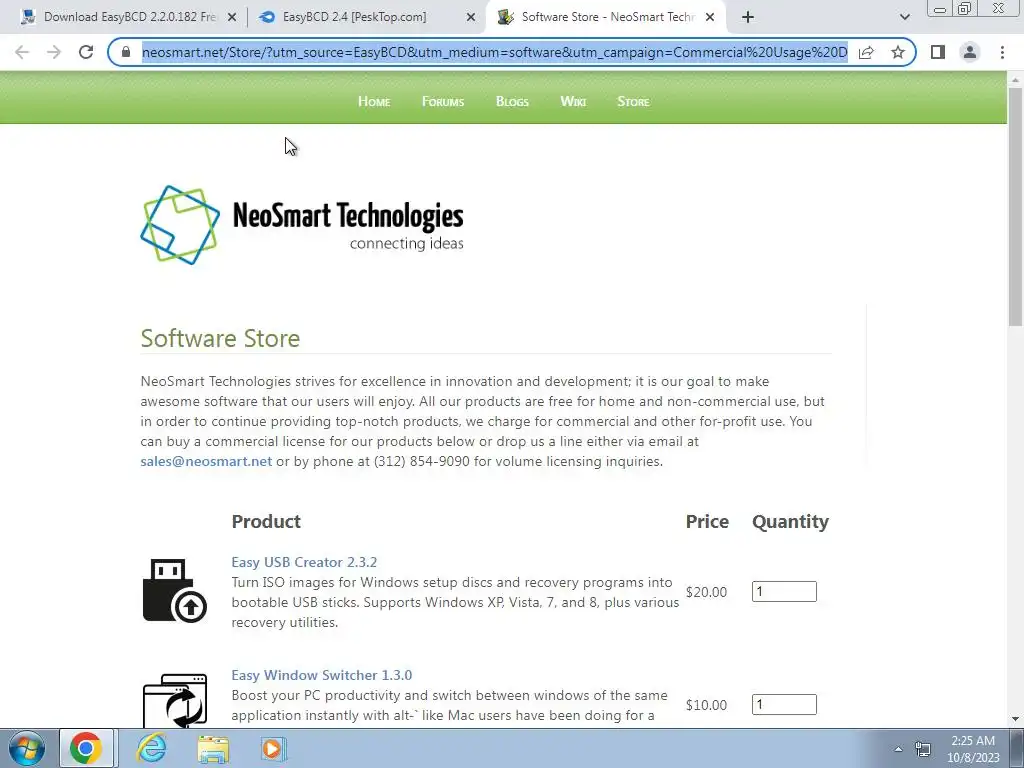
Task: Launch Internet Explorer from taskbar
Action: coord(152,748)
